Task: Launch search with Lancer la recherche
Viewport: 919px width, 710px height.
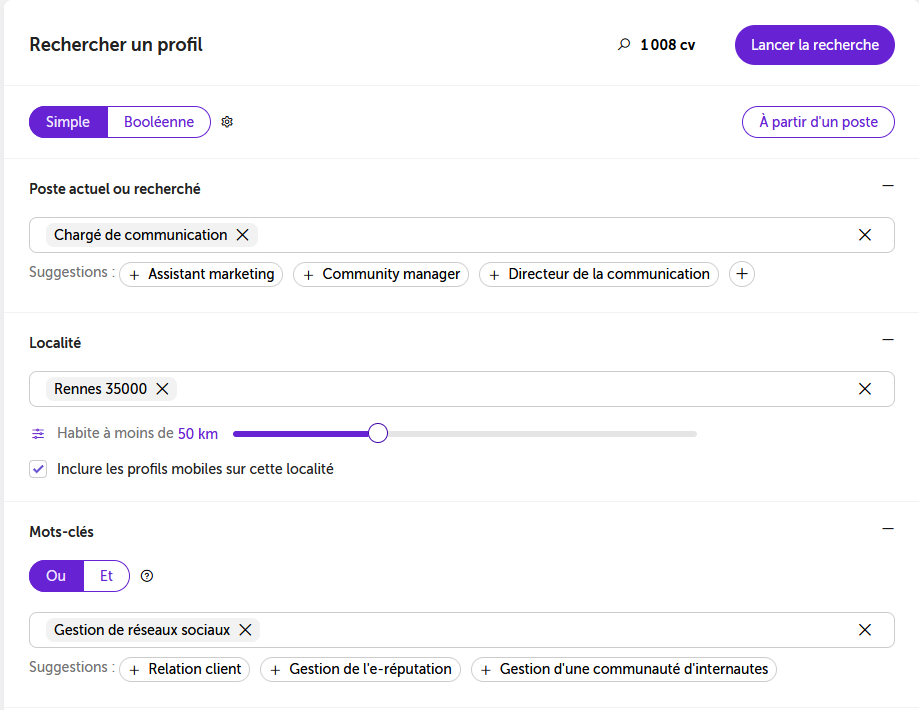Action: [815, 45]
